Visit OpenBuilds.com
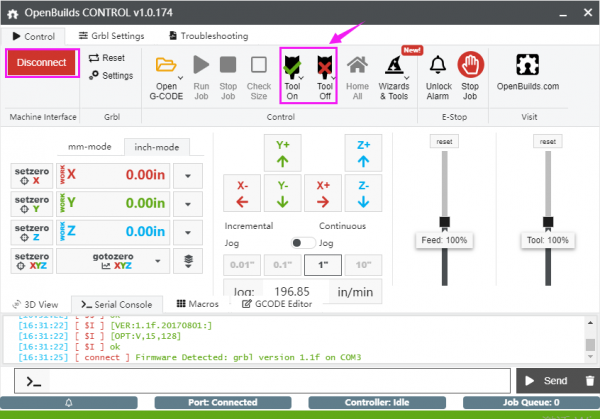Image resolution: width=600 pixels, height=419 pixels. (x=528, y=73)
